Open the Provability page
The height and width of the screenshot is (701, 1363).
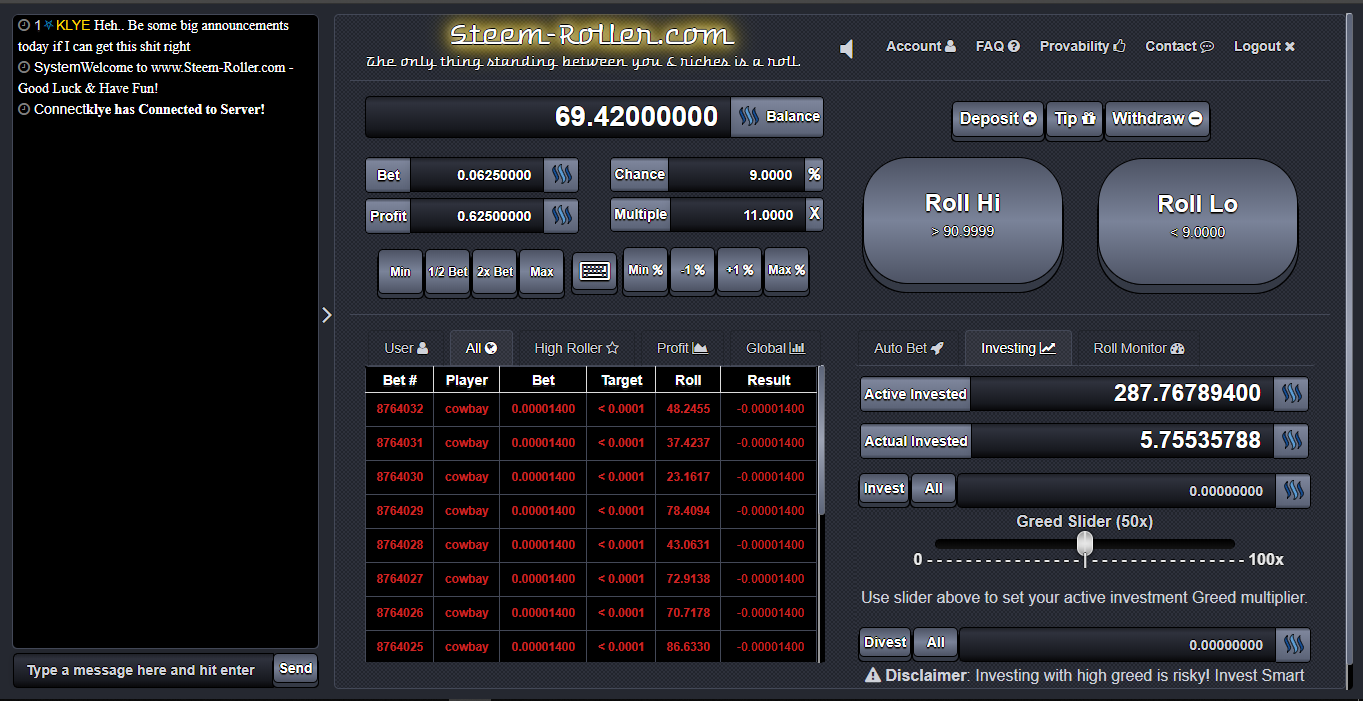[x=1083, y=46]
